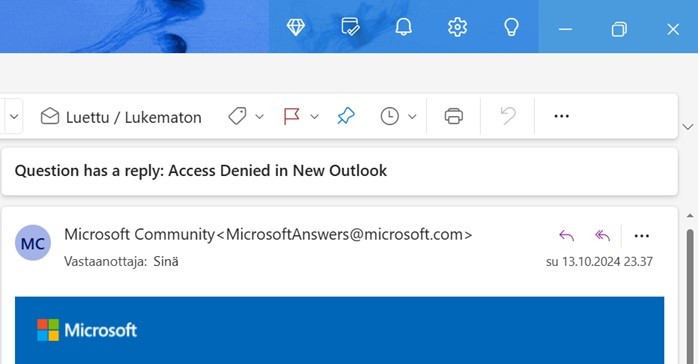
Task: Open the My Day calendar-check icon
Action: pyautogui.click(x=350, y=27)
